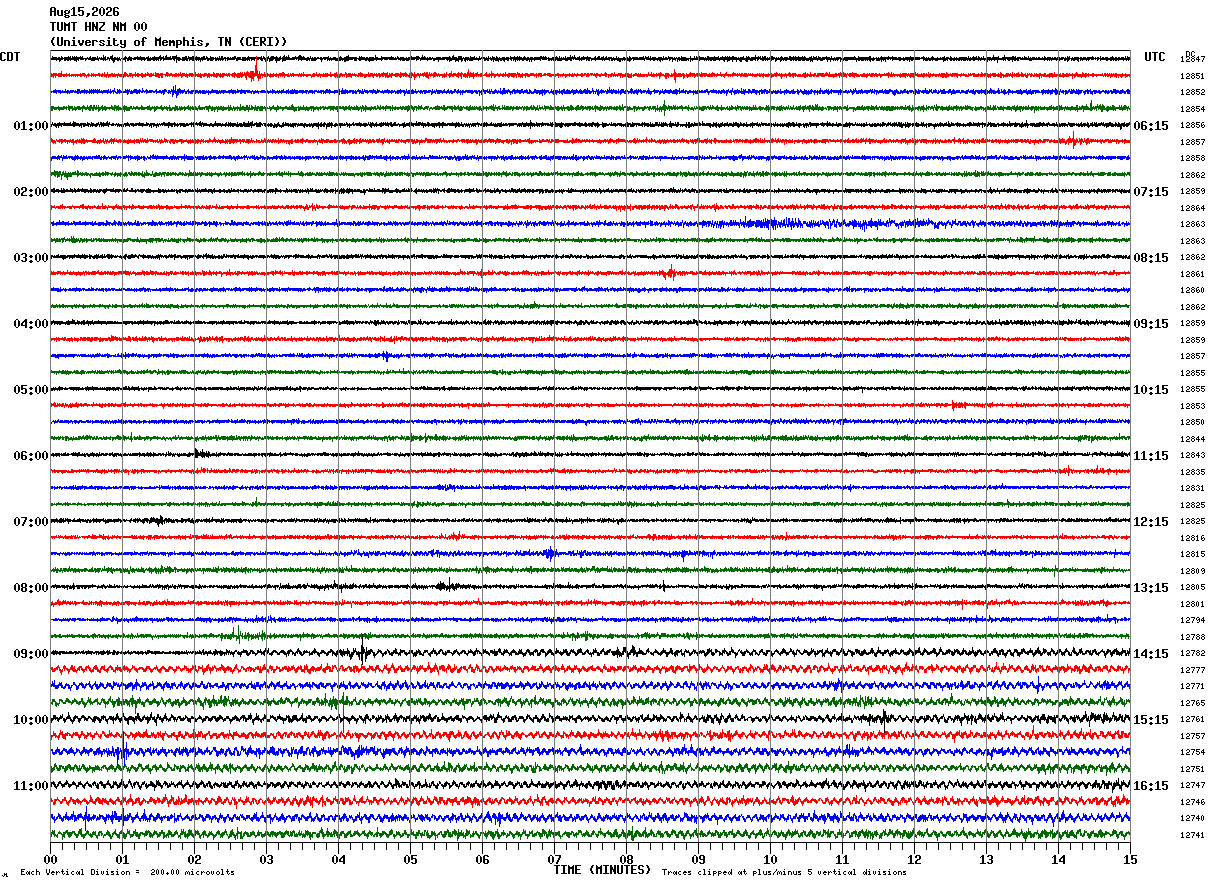Click "(University of Memphis, TN (CERI))" header
Viewport: 1210px width, 886px height.
tap(168, 42)
